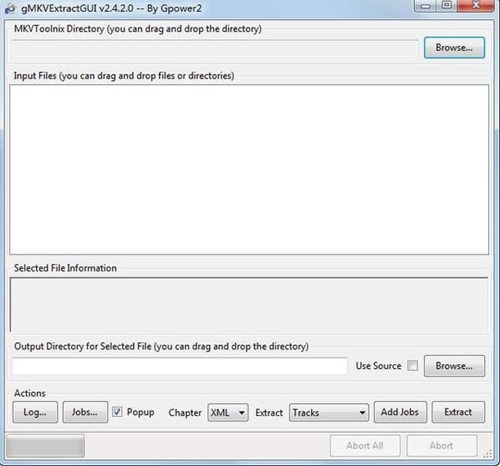Viewport: 500px width, 466px height.
Task: Open the Jobs window
Action: click(85, 412)
